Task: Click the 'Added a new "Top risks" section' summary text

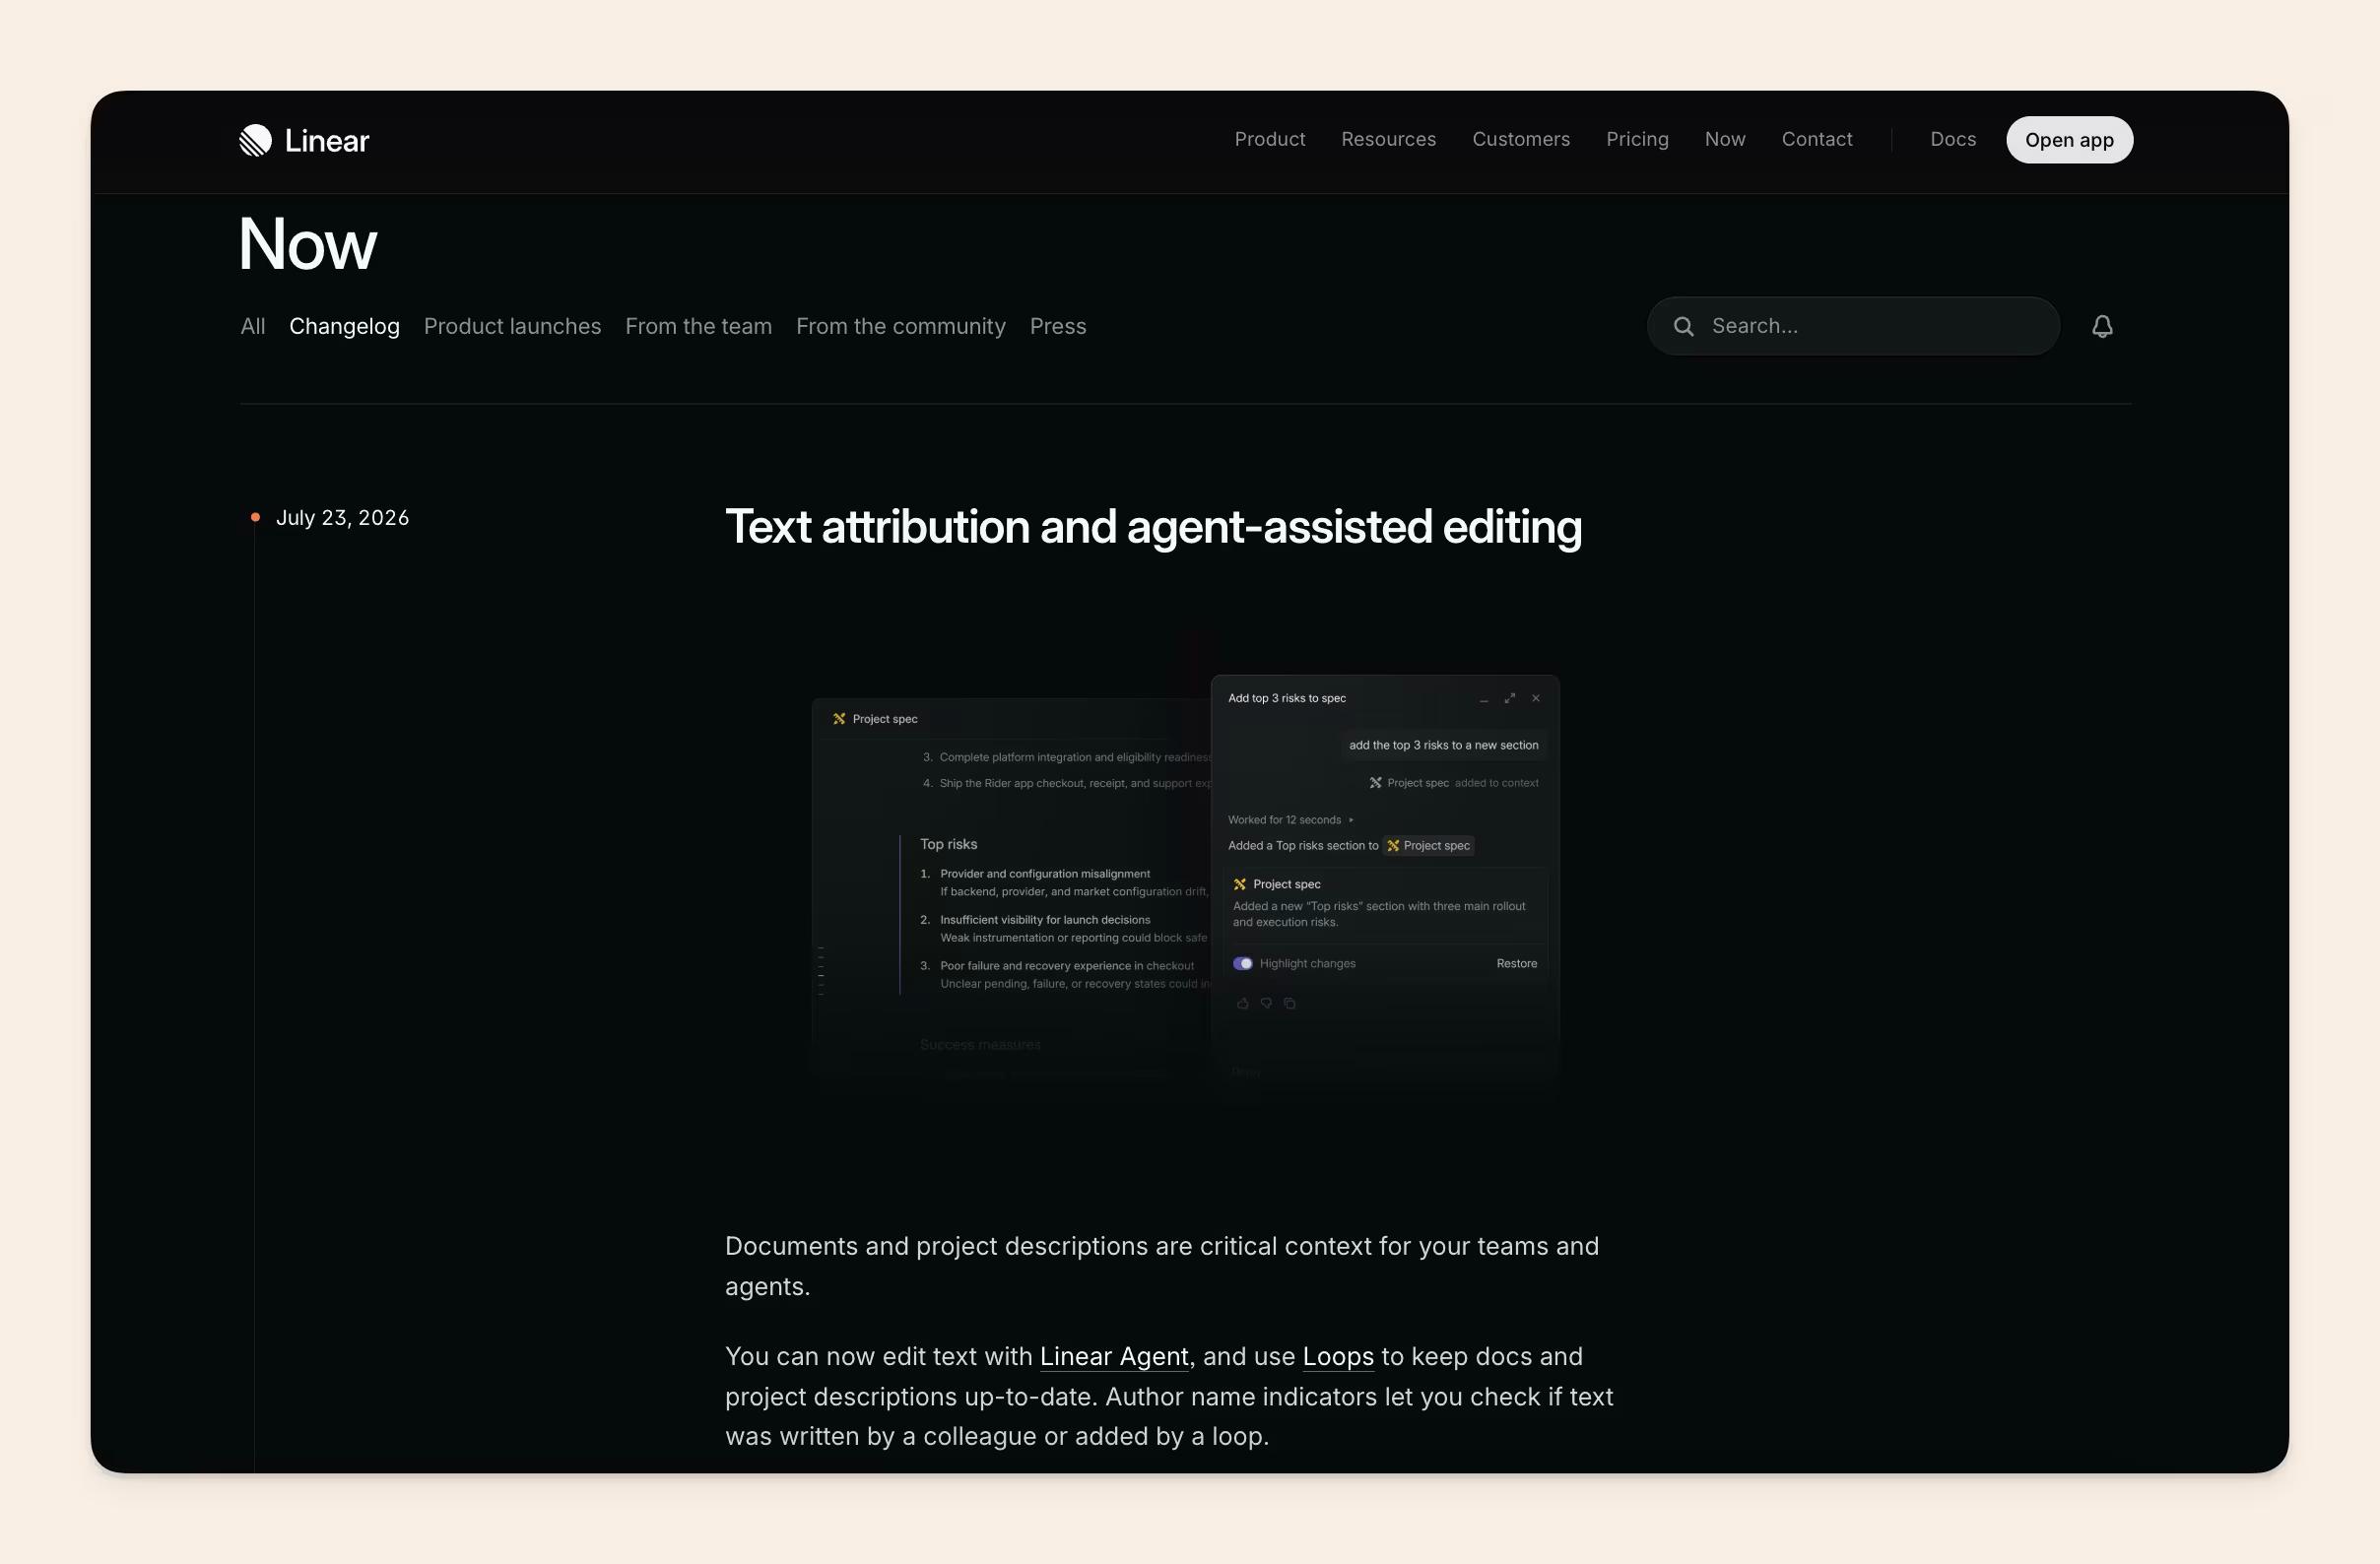Action: pyautogui.click(x=1379, y=914)
